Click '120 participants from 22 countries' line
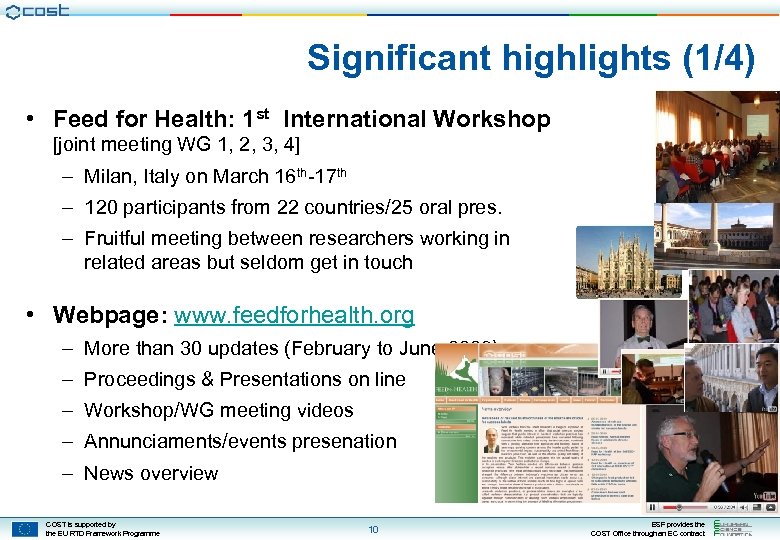This screenshot has width=780, height=540. click(293, 207)
